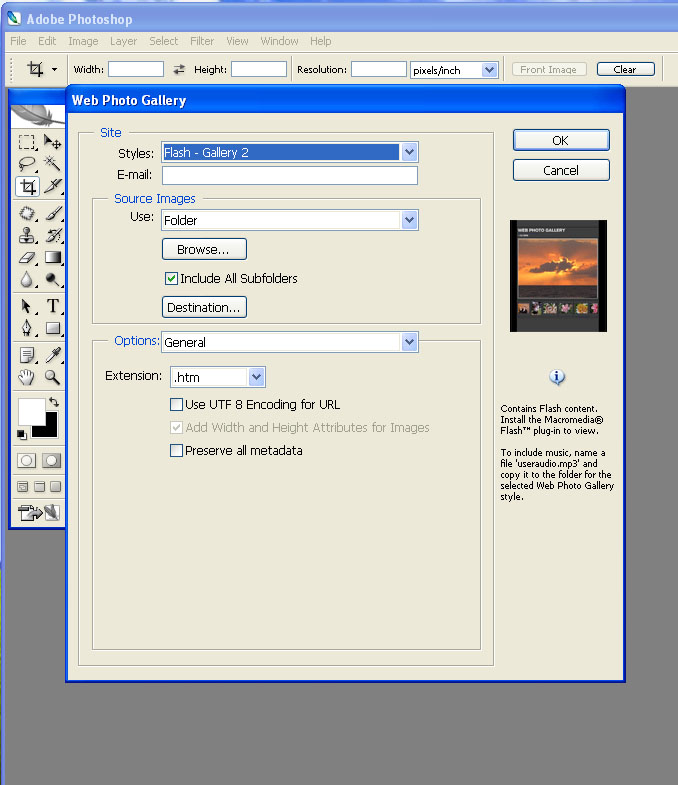Screen dimensions: 678x785
Task: Click the info icon above Flash notice
Action: pyautogui.click(x=557, y=376)
